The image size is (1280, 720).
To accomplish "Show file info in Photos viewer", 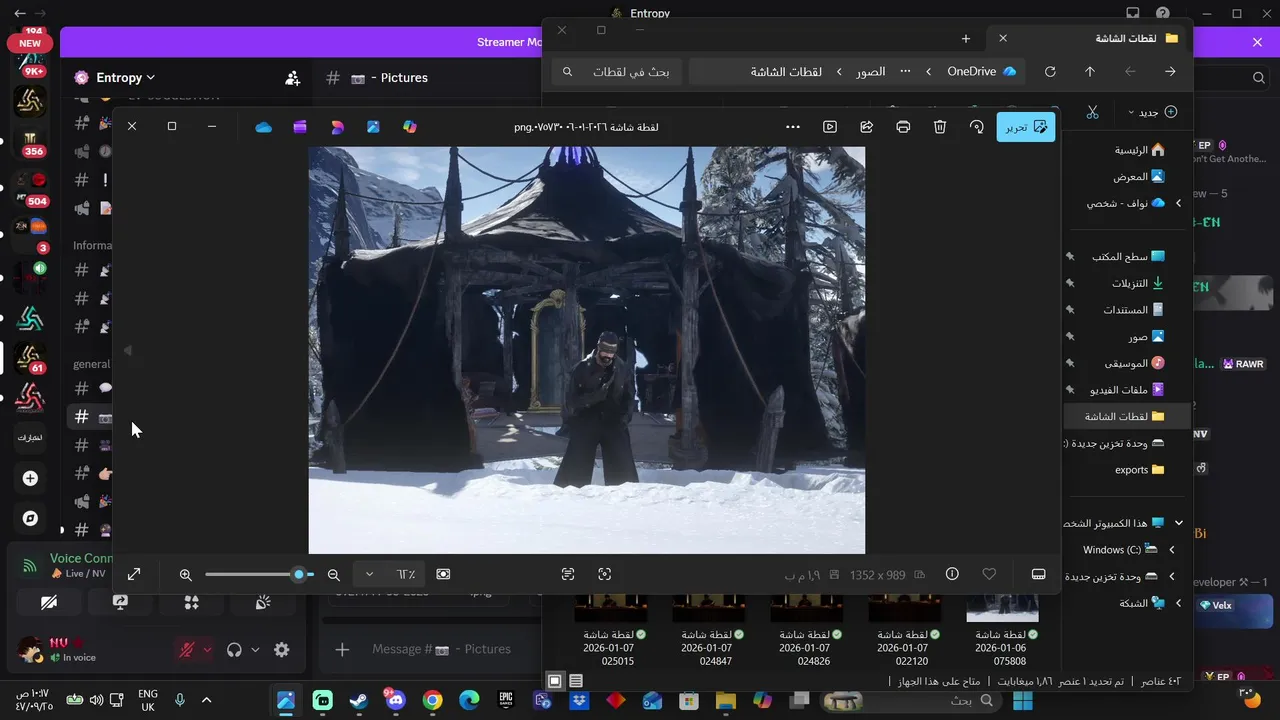I will coord(952,574).
